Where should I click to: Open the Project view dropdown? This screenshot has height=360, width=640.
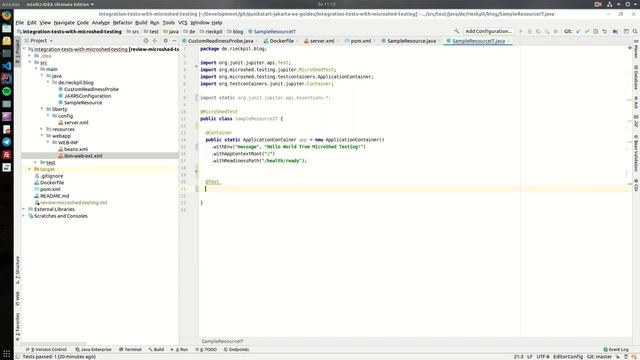(x=39, y=41)
